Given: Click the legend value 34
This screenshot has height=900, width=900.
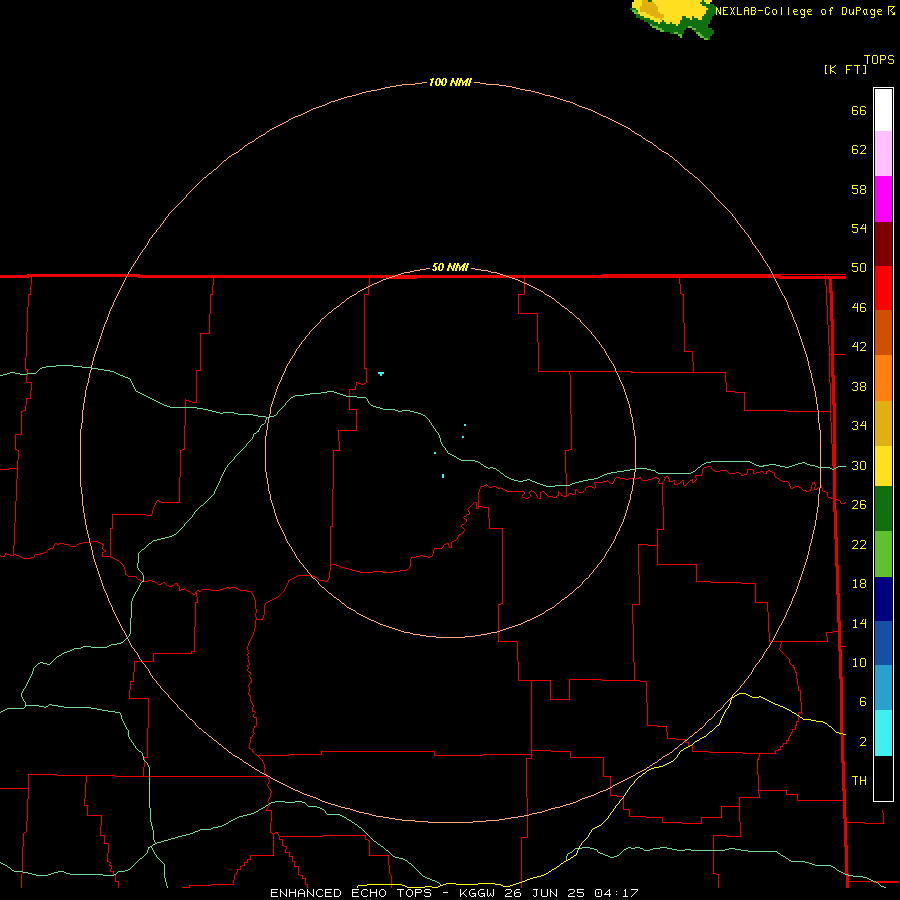Looking at the screenshot, I should coord(859,426).
